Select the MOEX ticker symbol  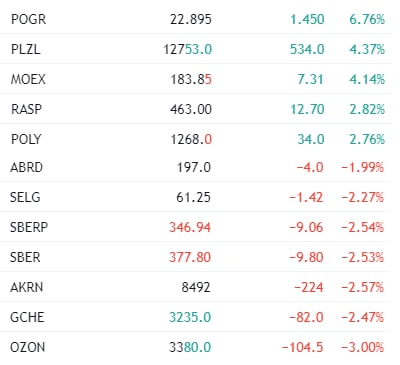(x=28, y=79)
